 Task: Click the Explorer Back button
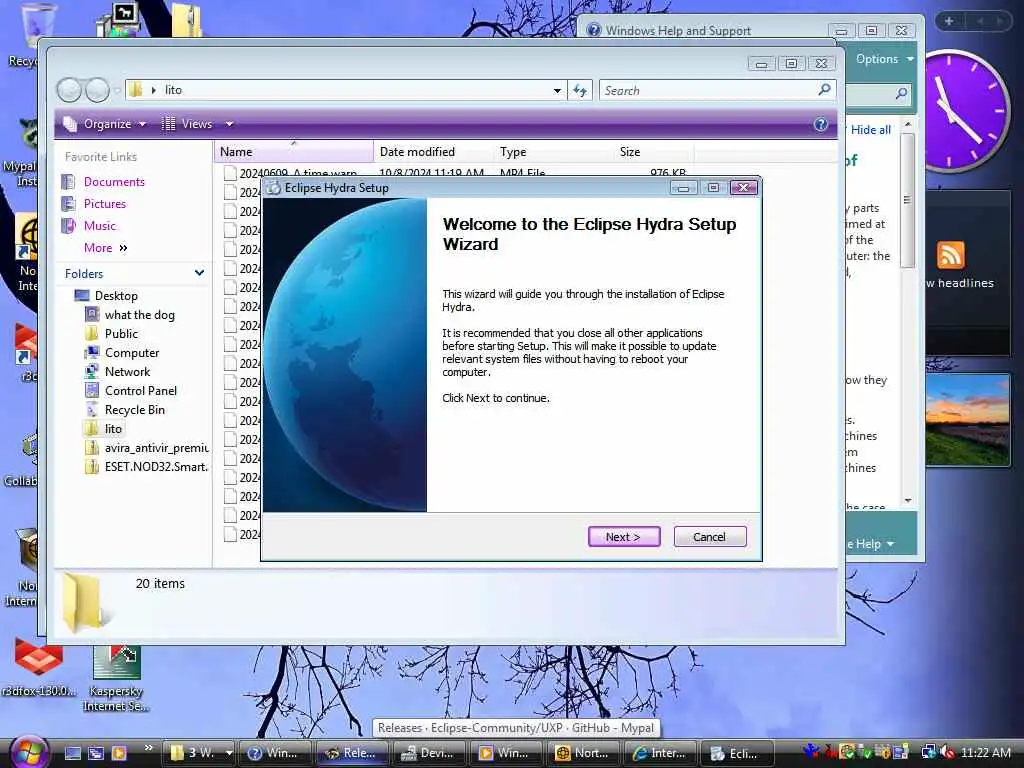pyautogui.click(x=69, y=90)
